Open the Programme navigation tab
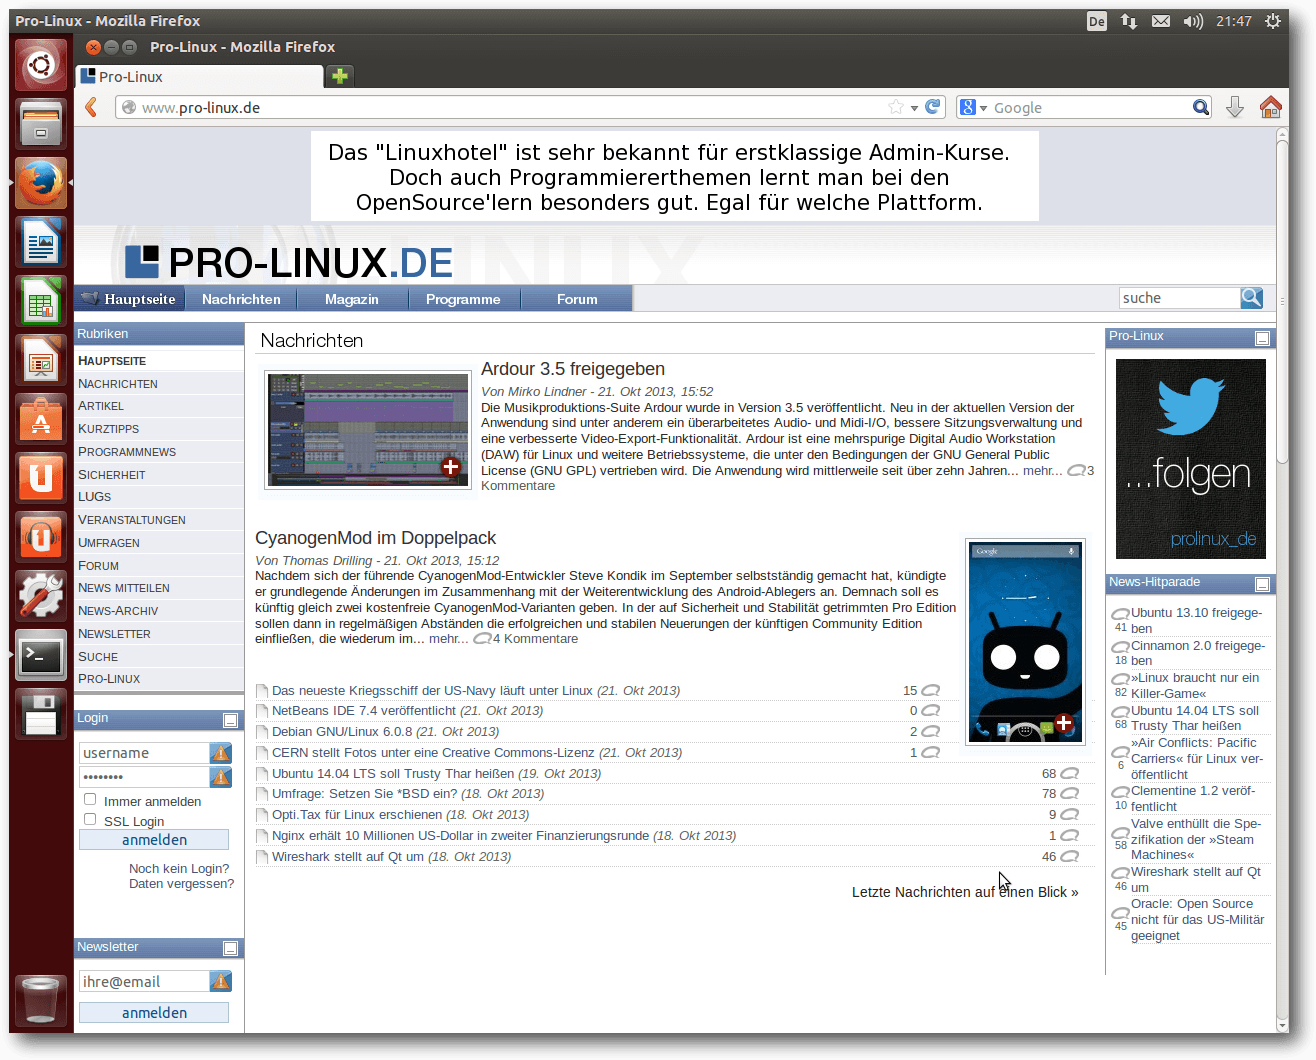Viewport: 1316px width, 1060px height. (463, 298)
